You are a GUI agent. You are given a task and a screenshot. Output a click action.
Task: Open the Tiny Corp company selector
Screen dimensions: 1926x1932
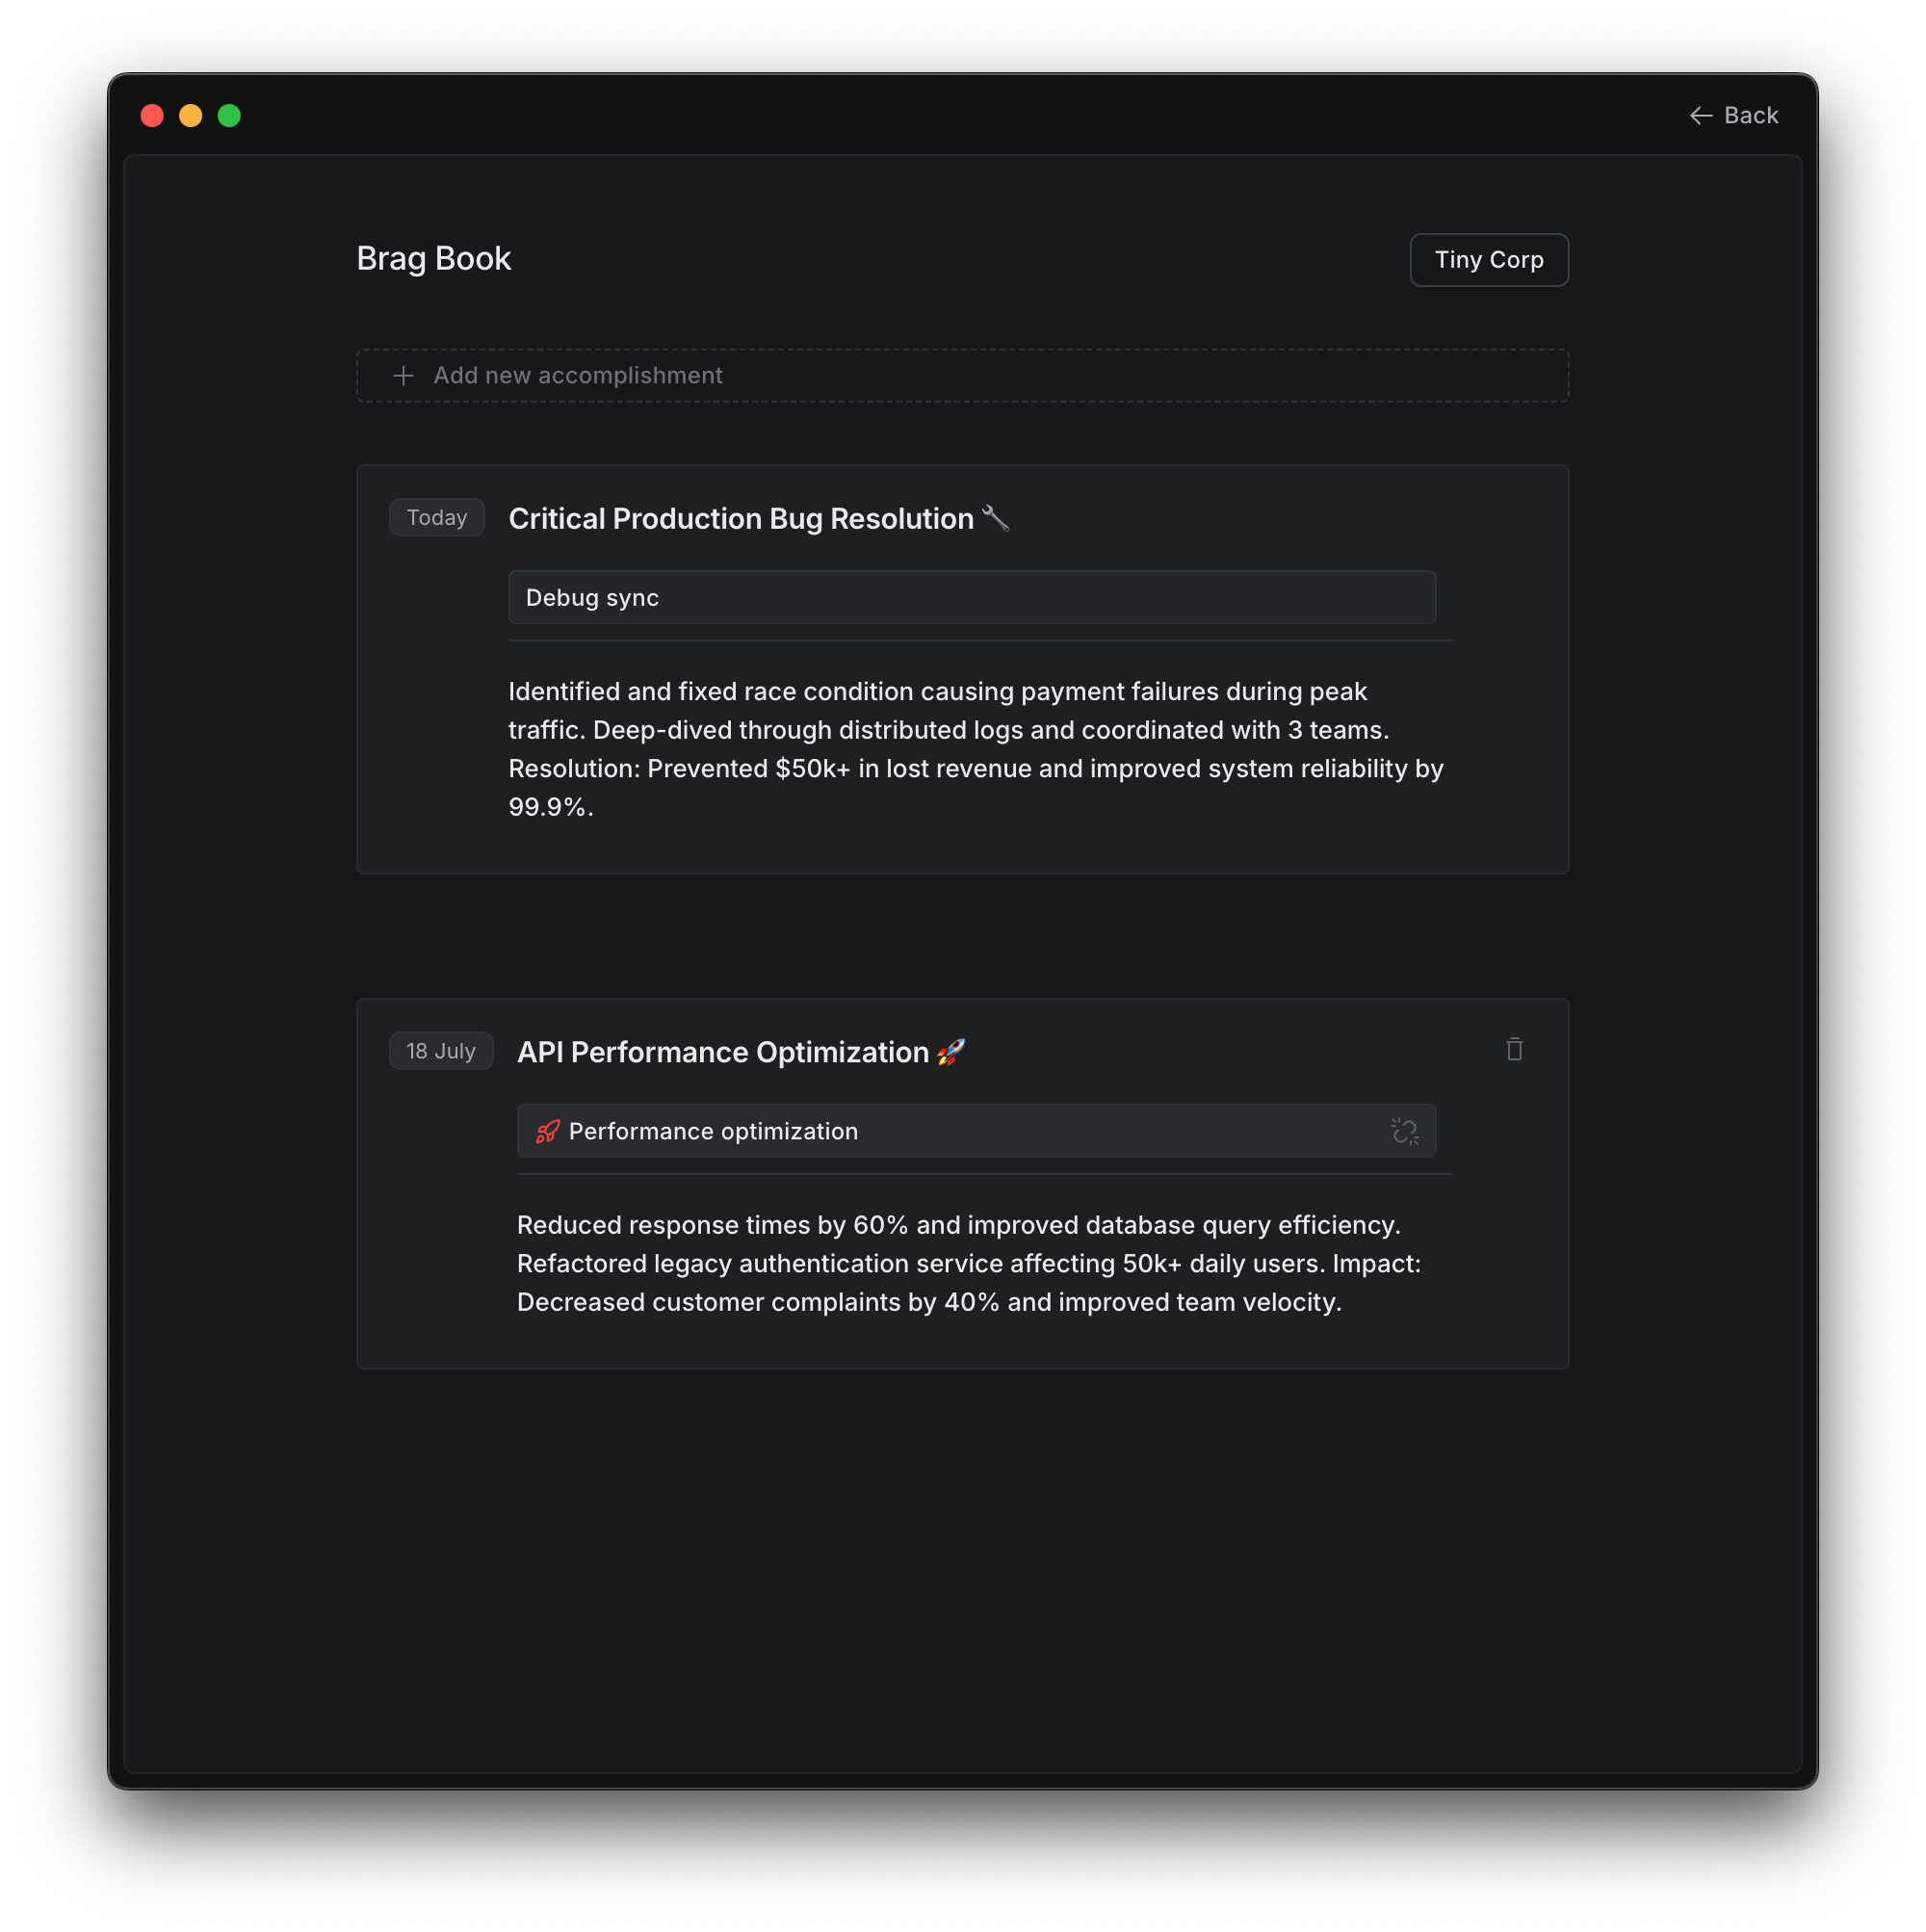(1488, 260)
